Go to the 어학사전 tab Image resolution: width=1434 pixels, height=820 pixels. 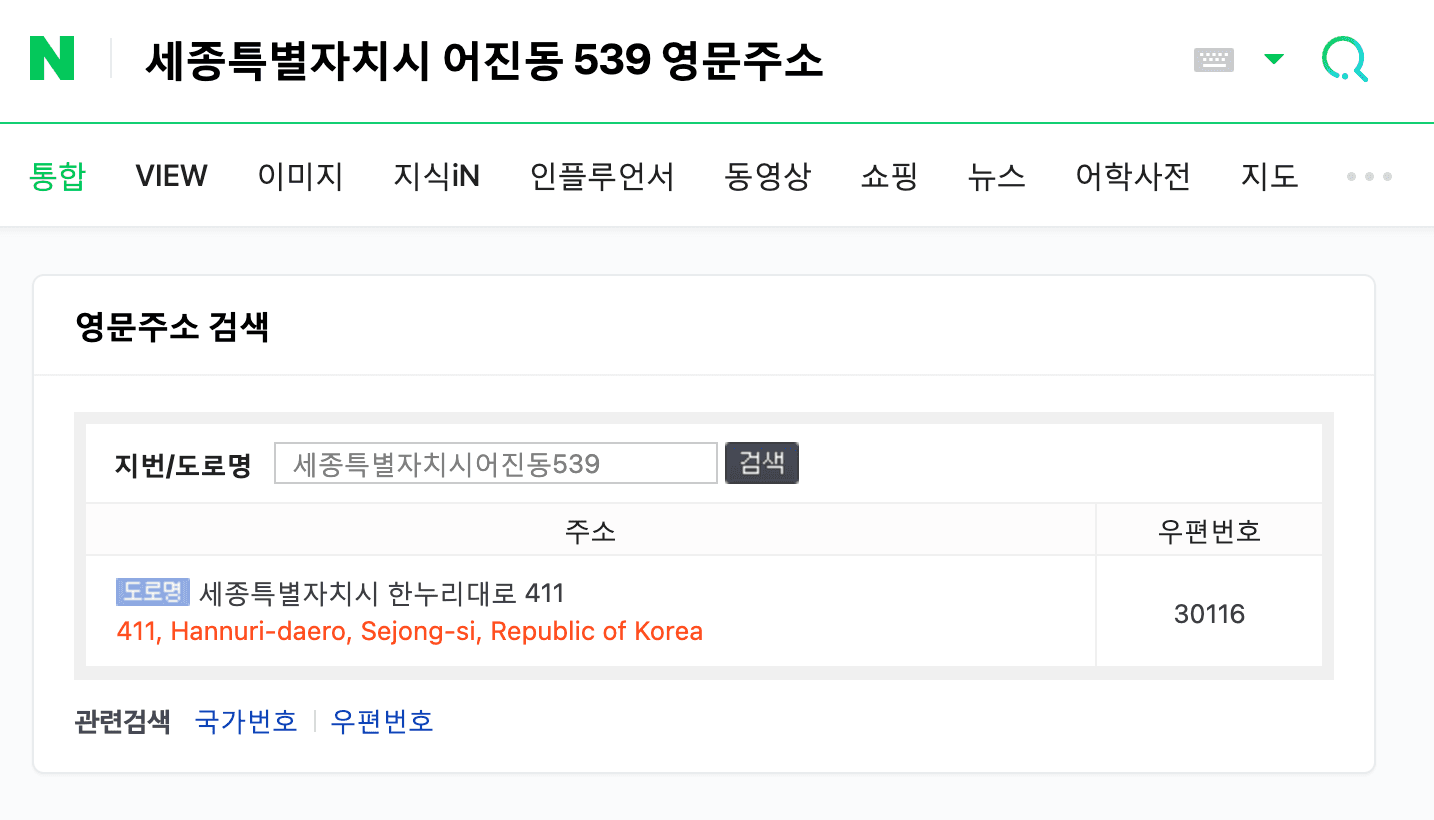pyautogui.click(x=1133, y=177)
